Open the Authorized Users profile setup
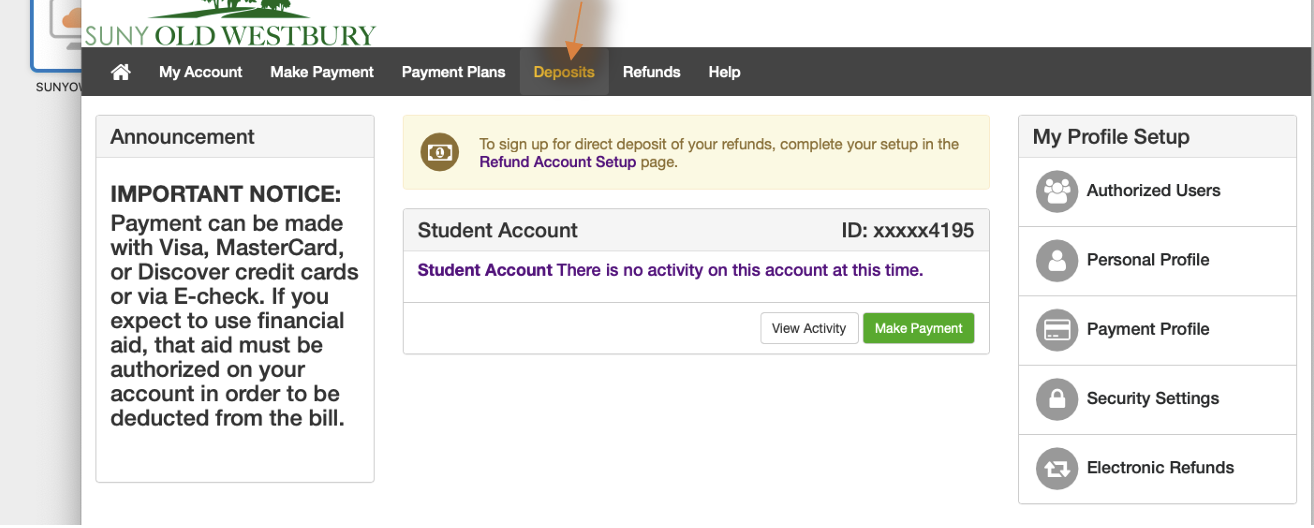 [x=1153, y=191]
